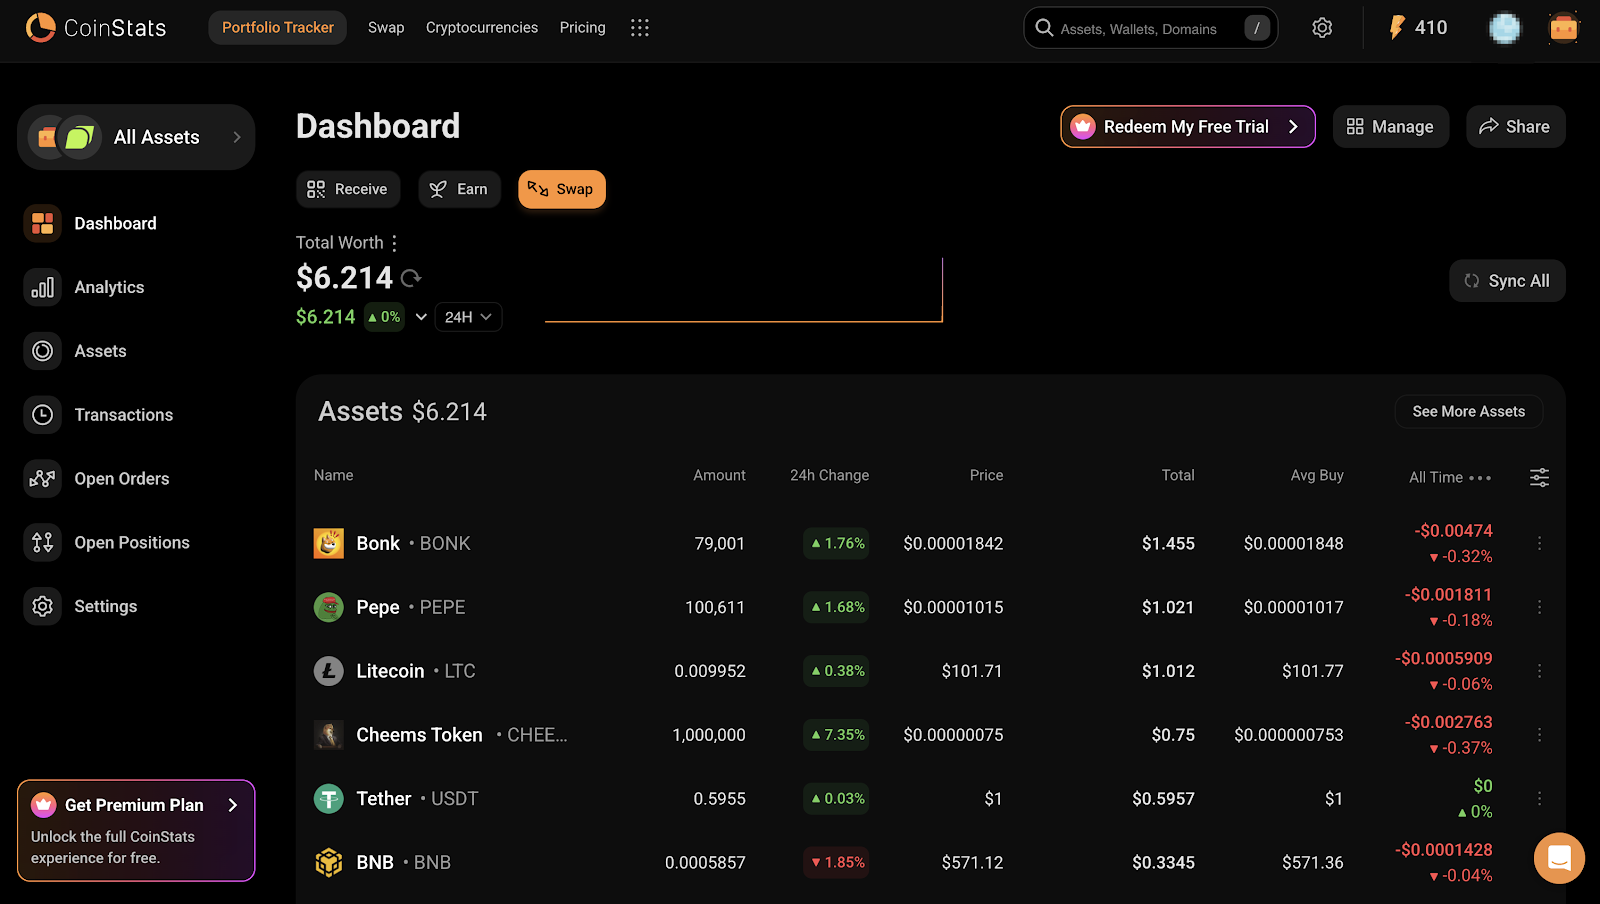Go to Dashboard in sidebar
Viewport: 1600px width, 904px height.
coord(115,224)
